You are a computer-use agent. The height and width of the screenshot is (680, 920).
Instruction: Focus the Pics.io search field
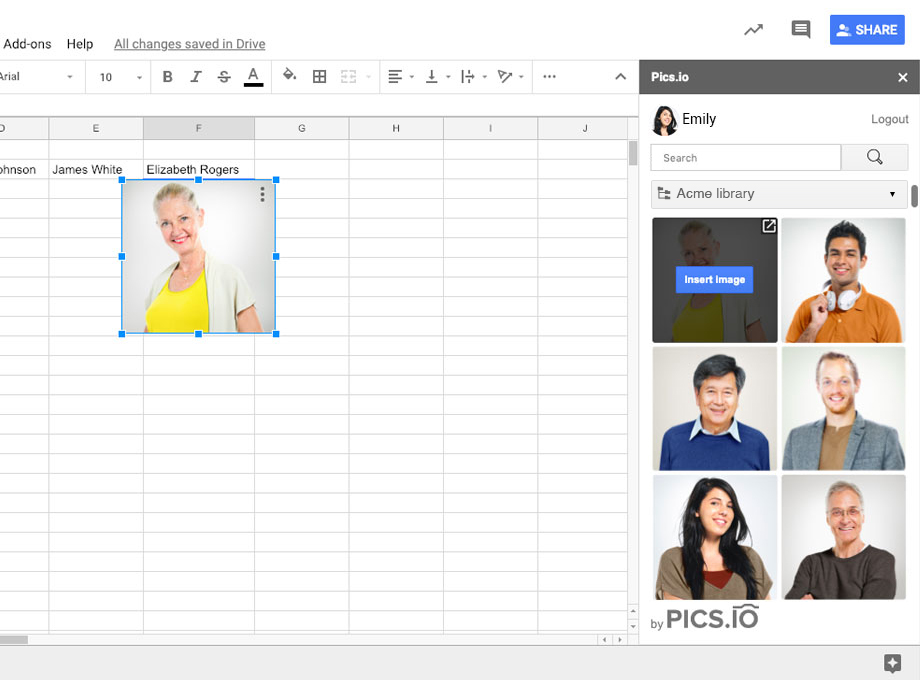(745, 158)
